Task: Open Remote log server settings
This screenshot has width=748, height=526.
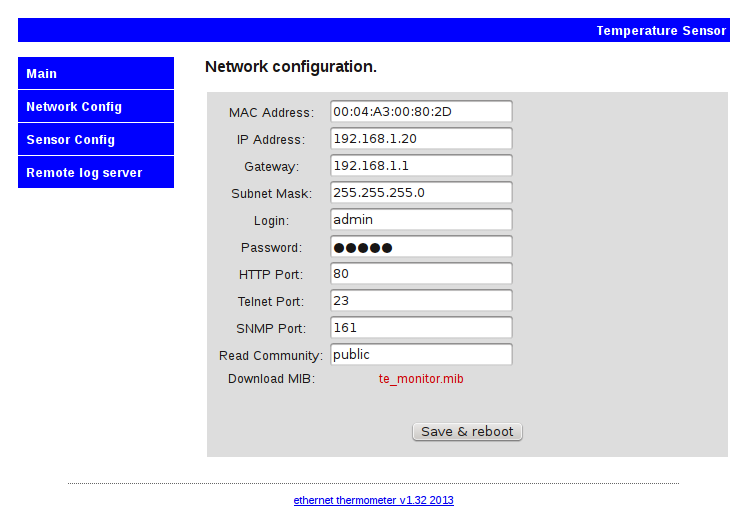Action: (96, 172)
